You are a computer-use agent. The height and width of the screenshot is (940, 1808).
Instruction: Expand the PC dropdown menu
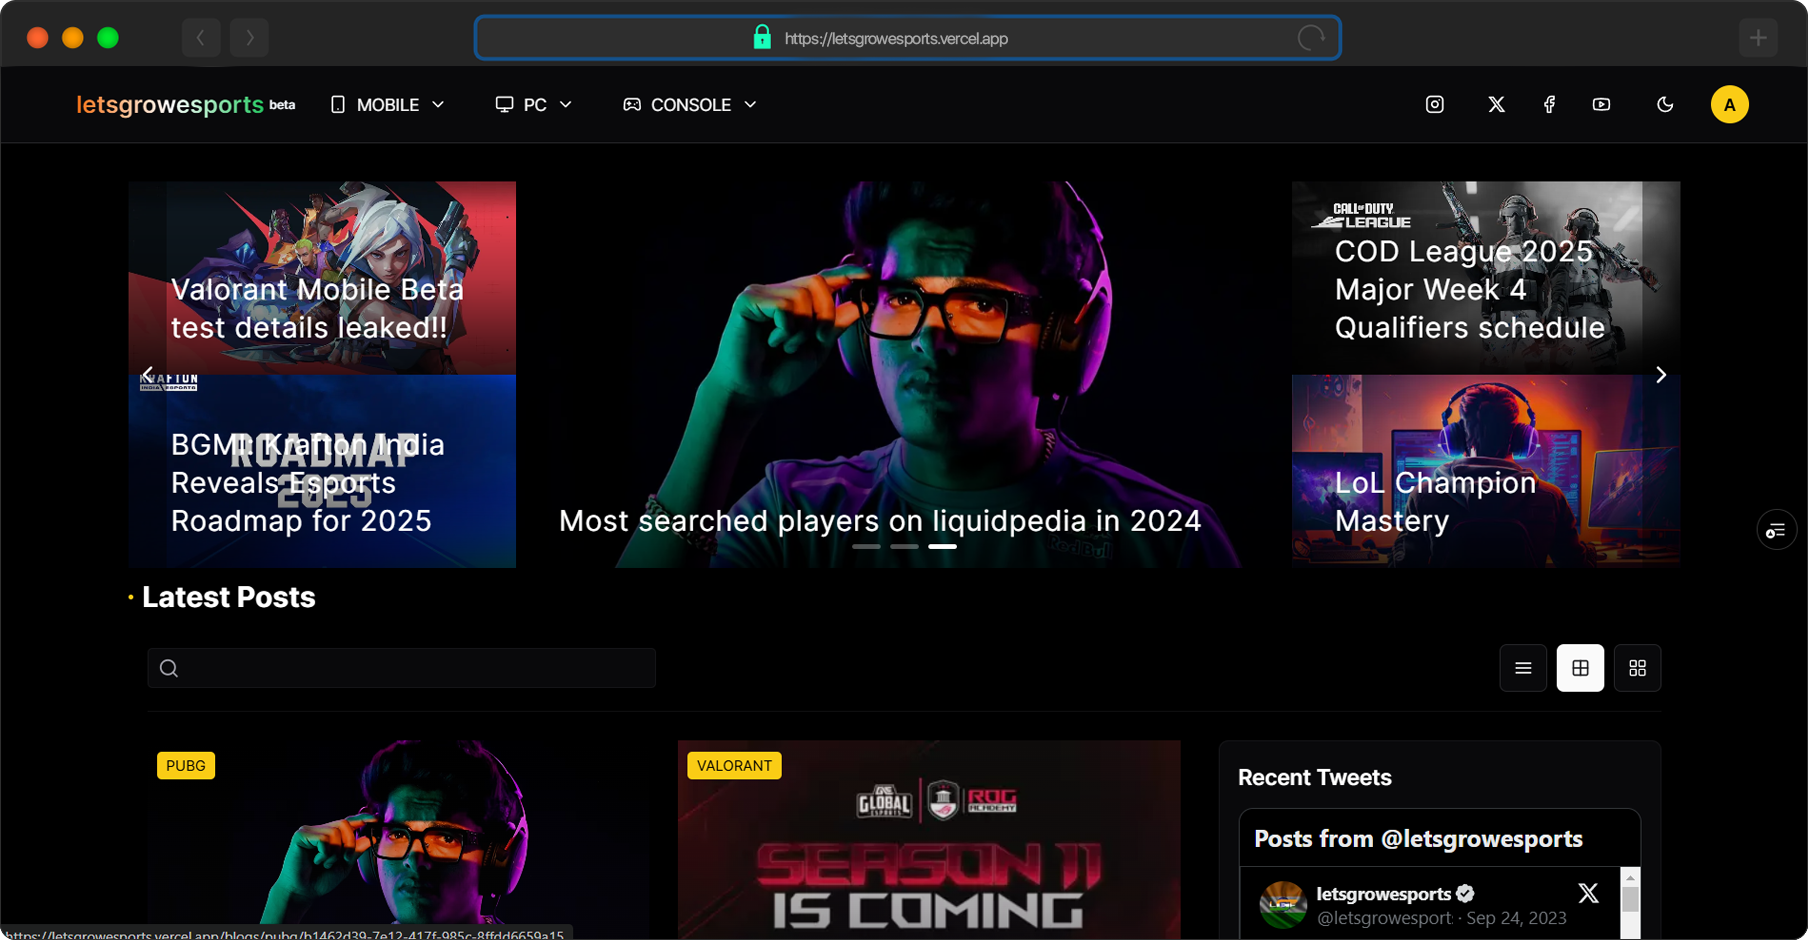point(534,105)
